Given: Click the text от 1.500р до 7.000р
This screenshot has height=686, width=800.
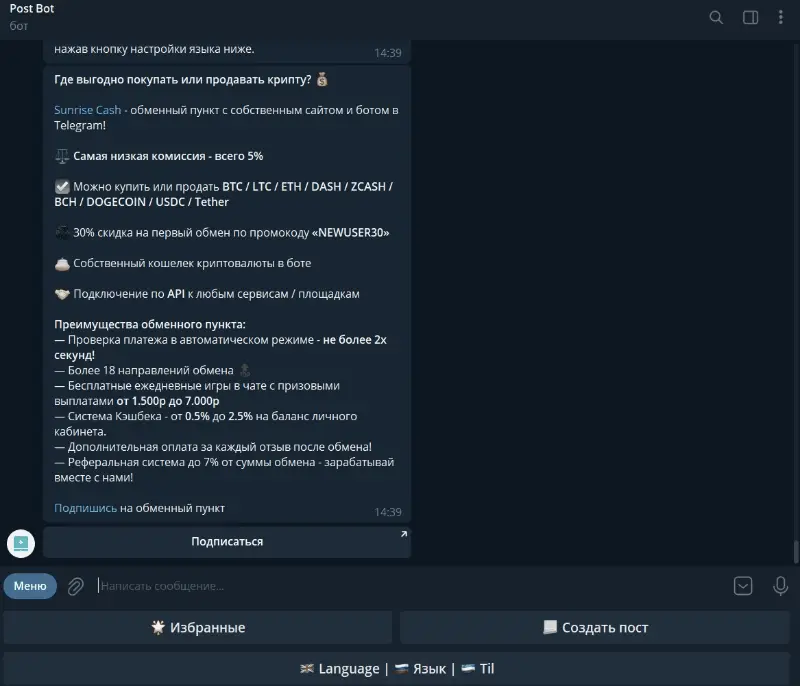Looking at the screenshot, I should pyautogui.click(x=168, y=401).
